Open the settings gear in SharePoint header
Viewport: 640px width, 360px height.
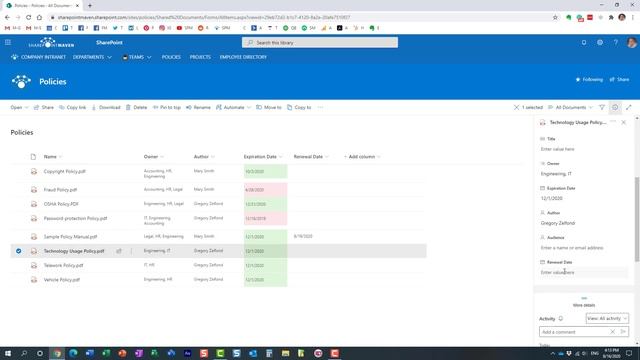coord(600,42)
